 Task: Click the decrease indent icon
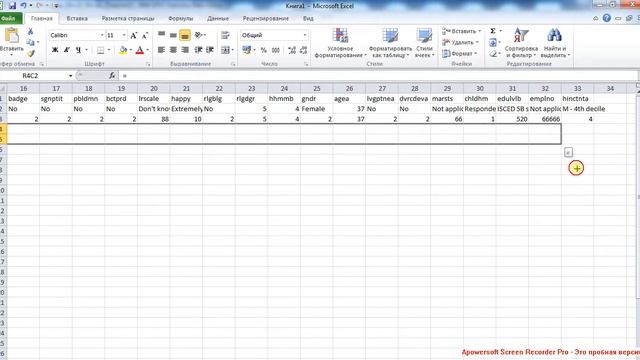coord(198,50)
